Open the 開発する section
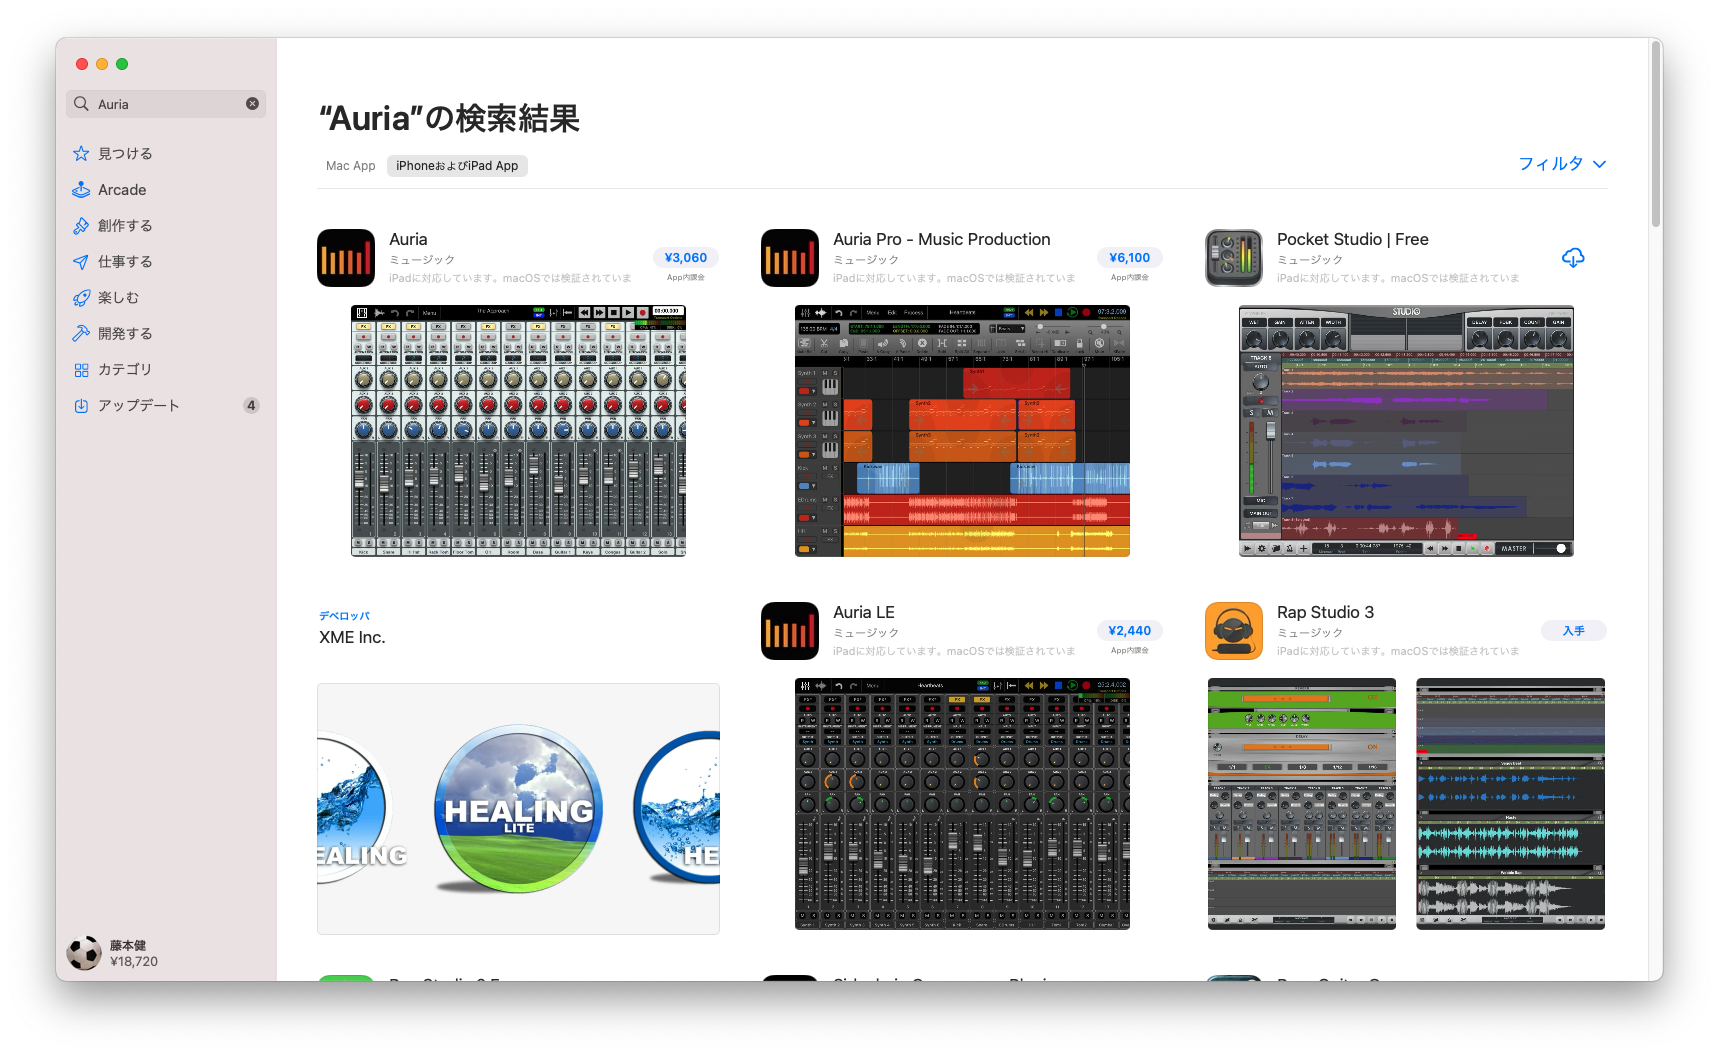 tap(166, 333)
